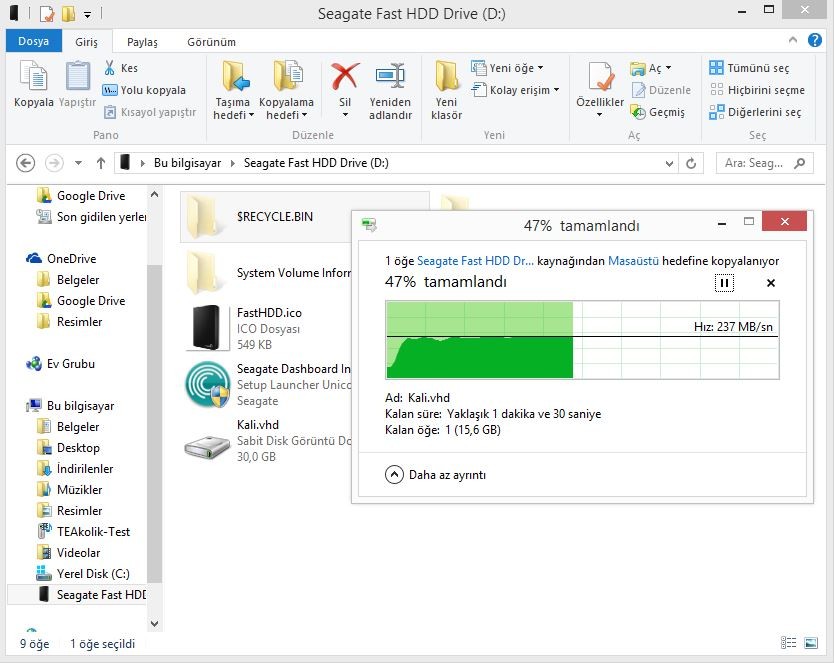Go back with the left arrow button
Screen dimensions: 834x663
(x=26, y=163)
